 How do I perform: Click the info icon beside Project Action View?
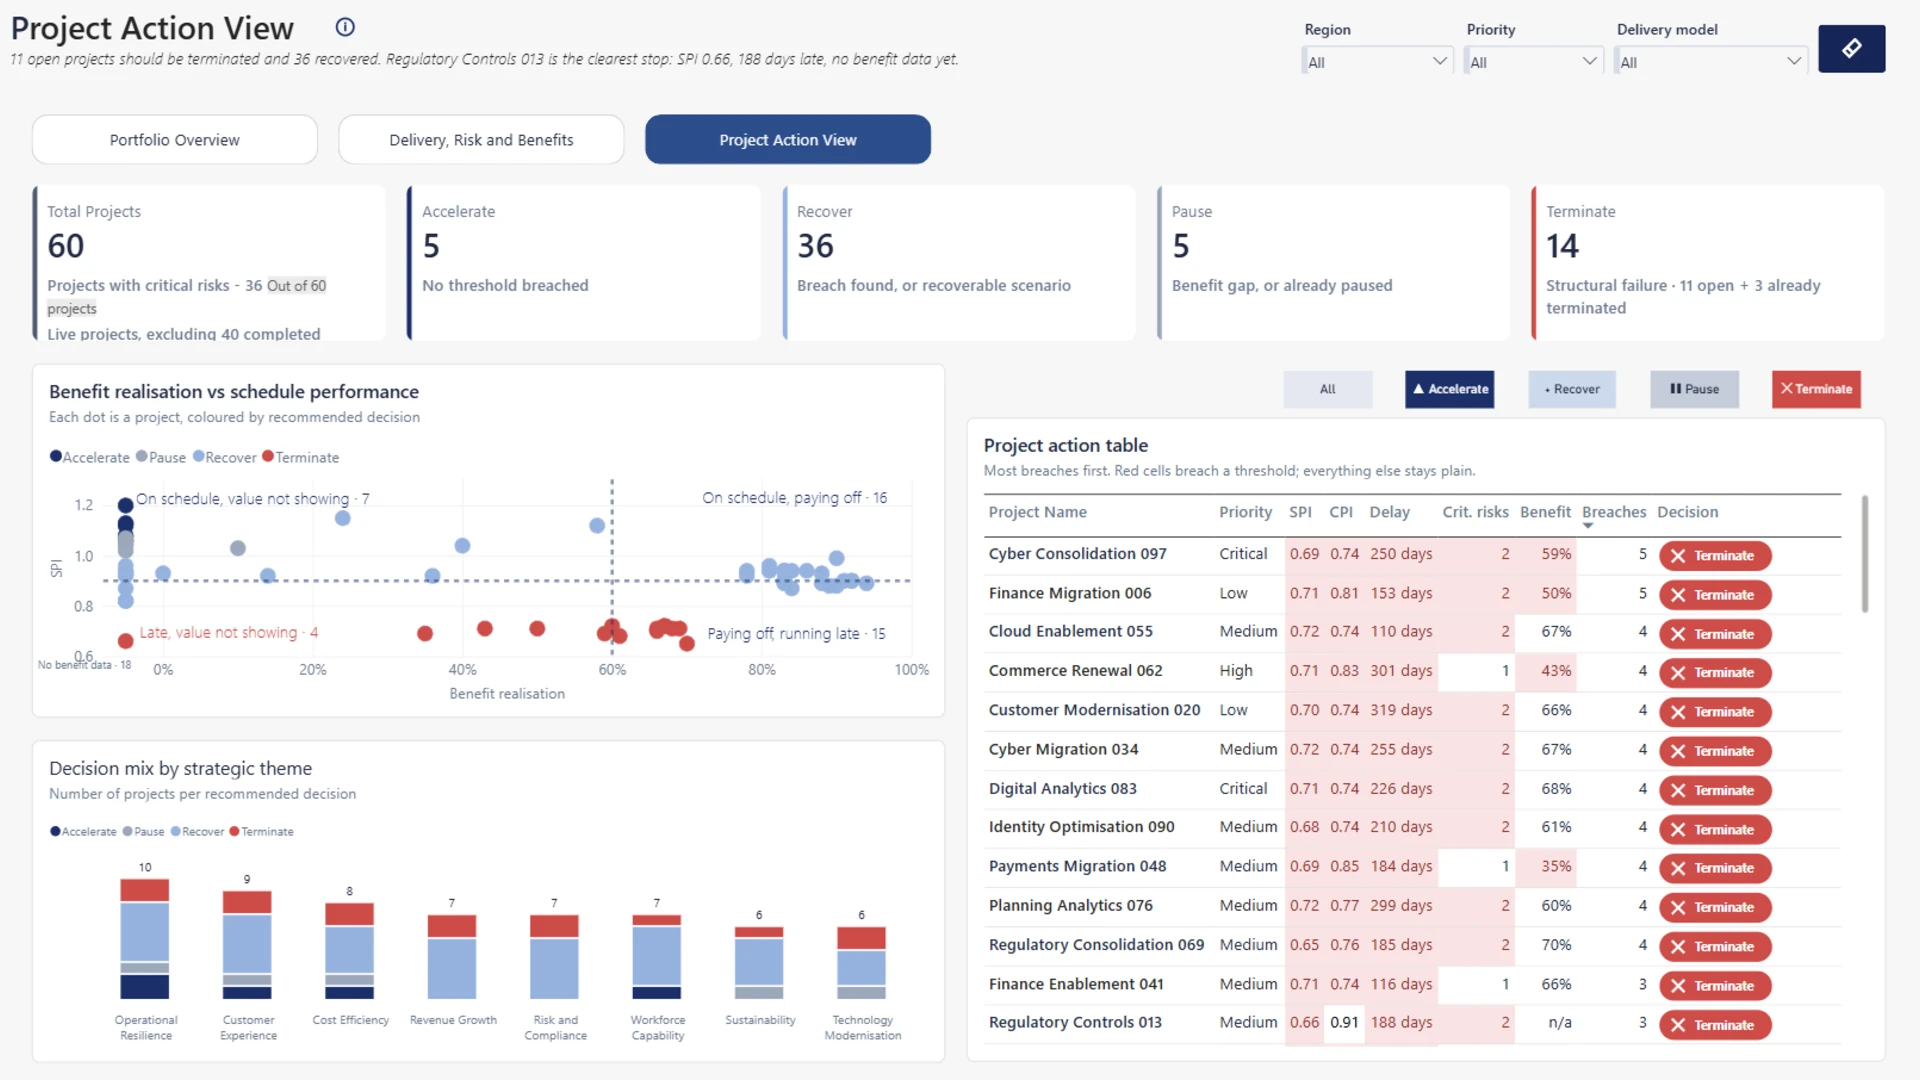click(345, 27)
